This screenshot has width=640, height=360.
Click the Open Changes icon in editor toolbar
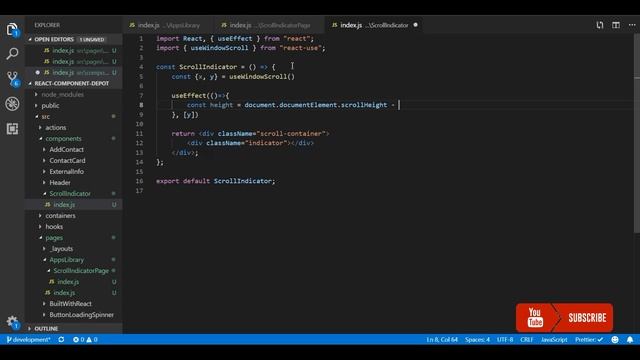600,25
